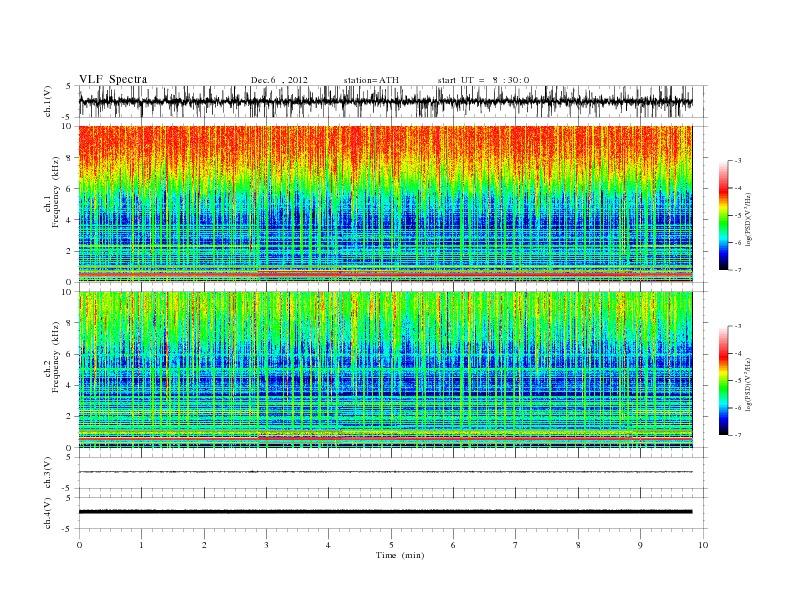
Task: Click the "9" tick on the Time axis
Action: pyautogui.click(x=640, y=545)
